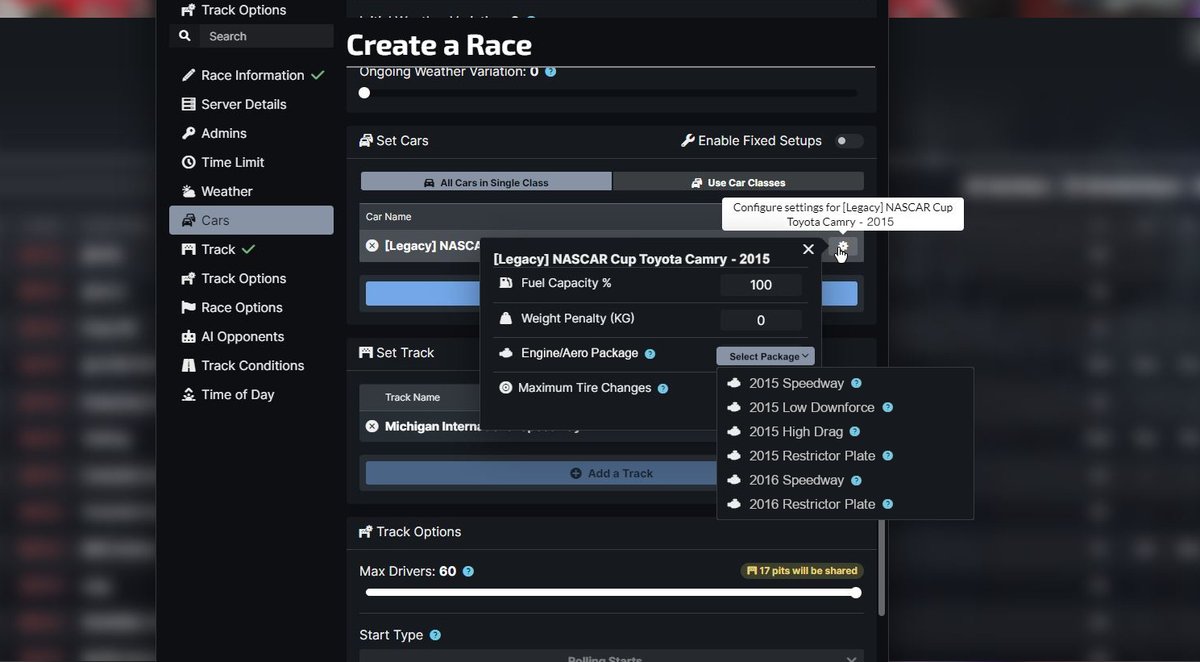1200x662 pixels.
Task: Click help icon next to 2015 Speedway
Action: point(856,383)
